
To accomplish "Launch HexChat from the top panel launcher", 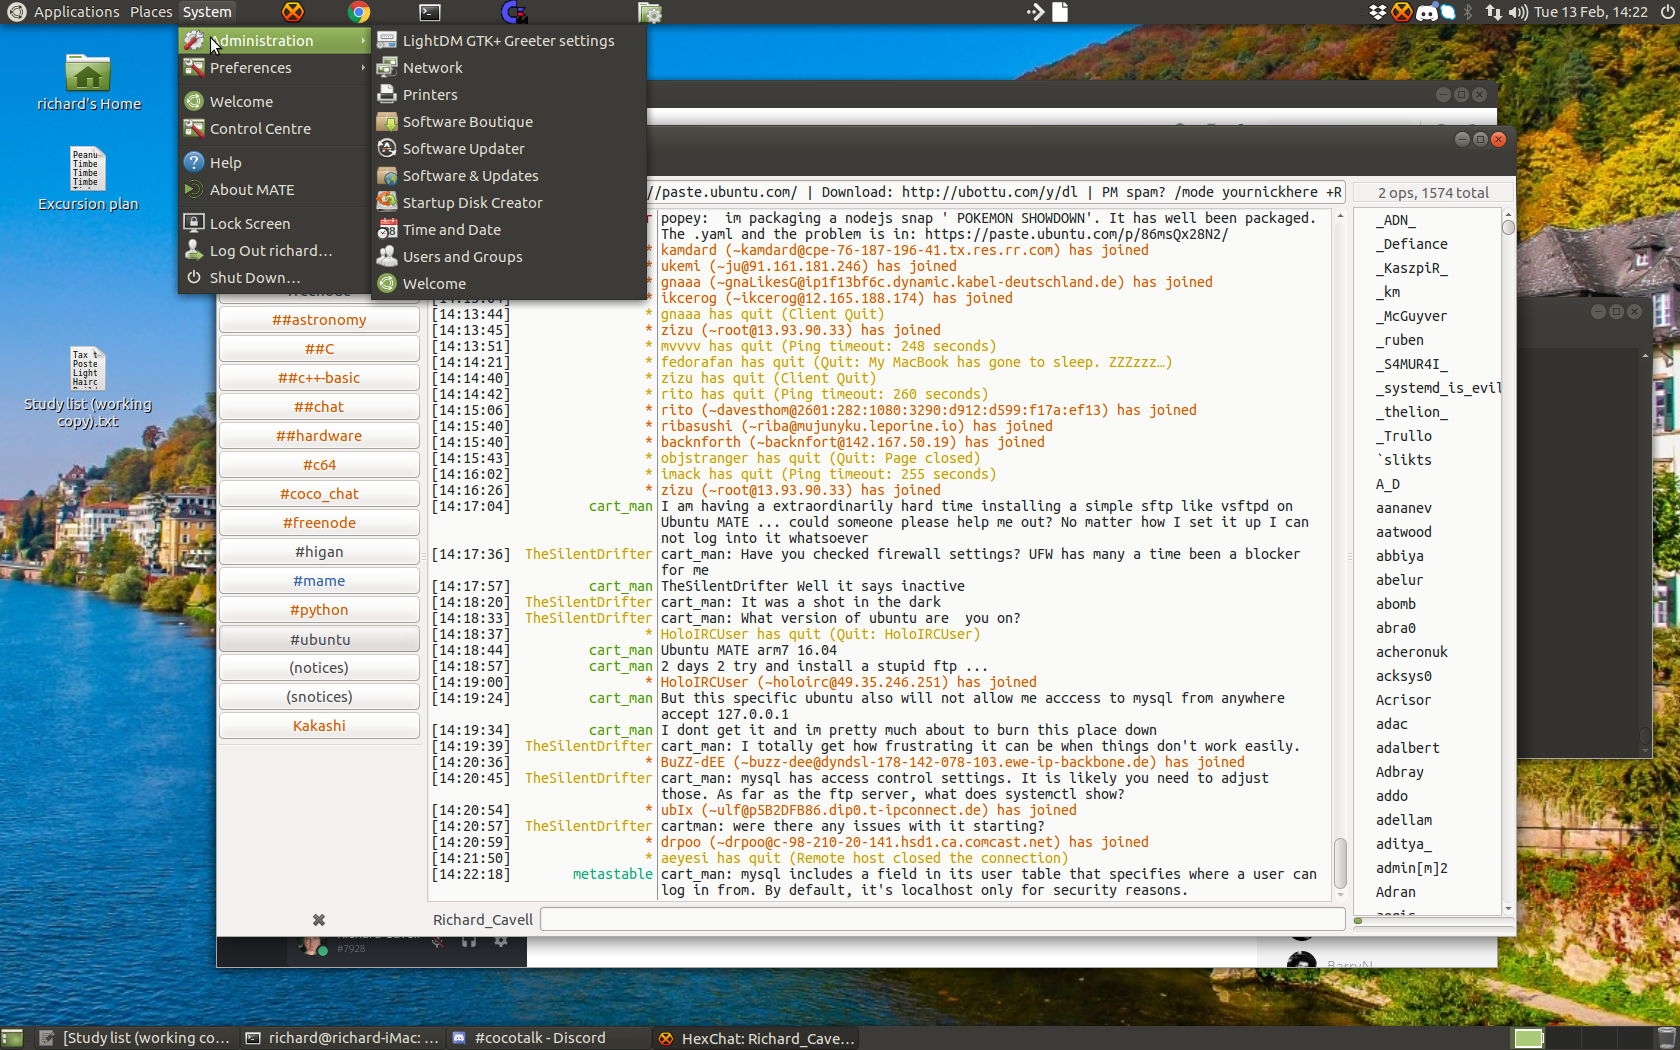I will coord(292,12).
